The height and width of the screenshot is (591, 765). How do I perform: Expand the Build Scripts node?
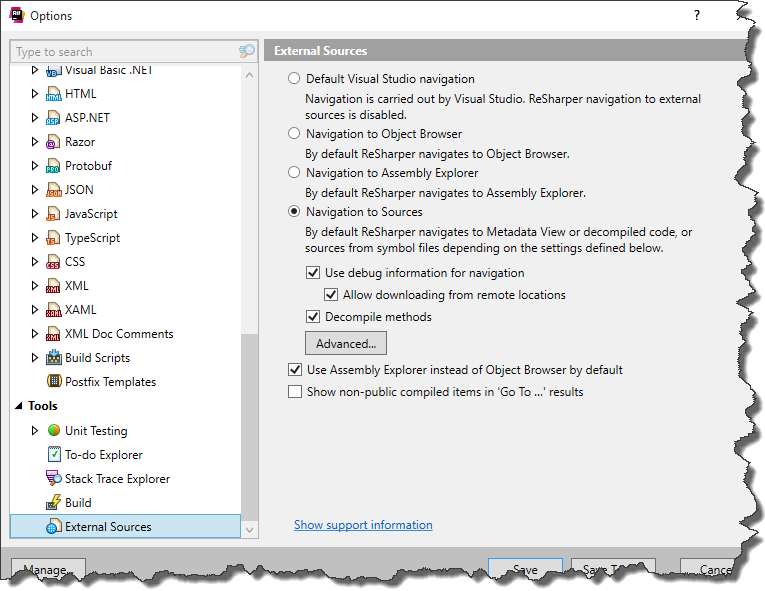tap(35, 358)
